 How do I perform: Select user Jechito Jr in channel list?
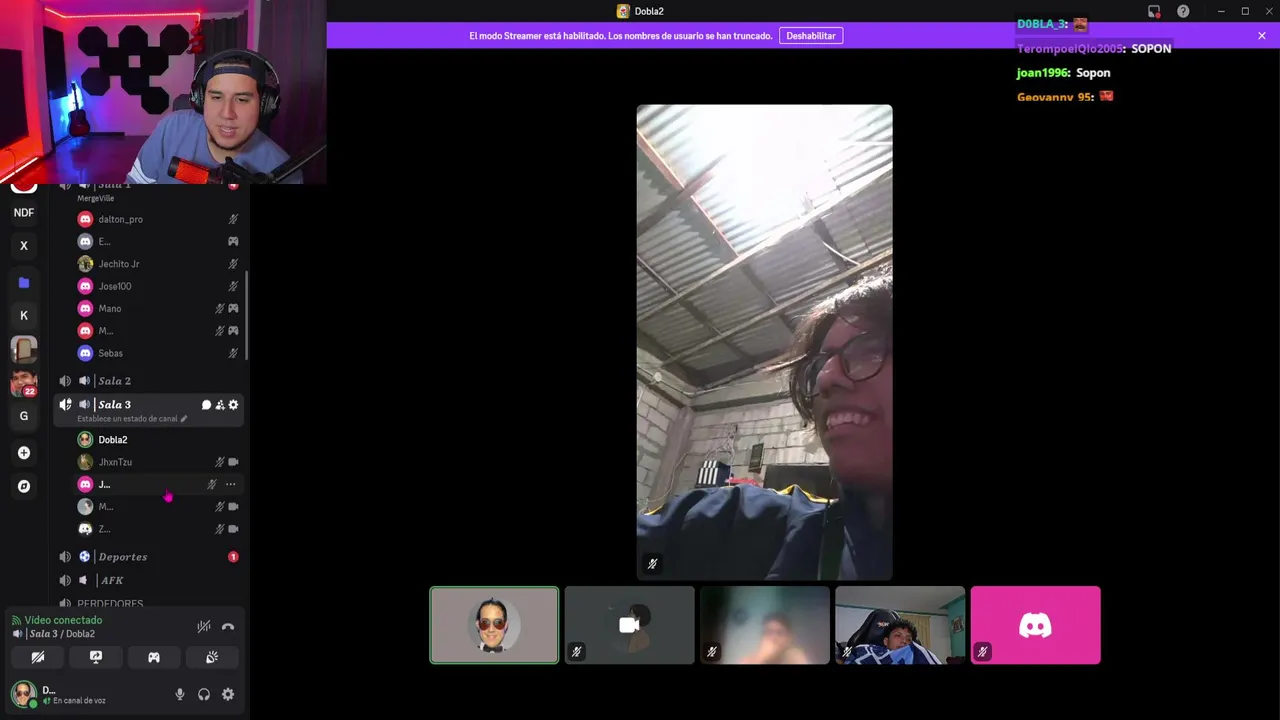[158, 264]
